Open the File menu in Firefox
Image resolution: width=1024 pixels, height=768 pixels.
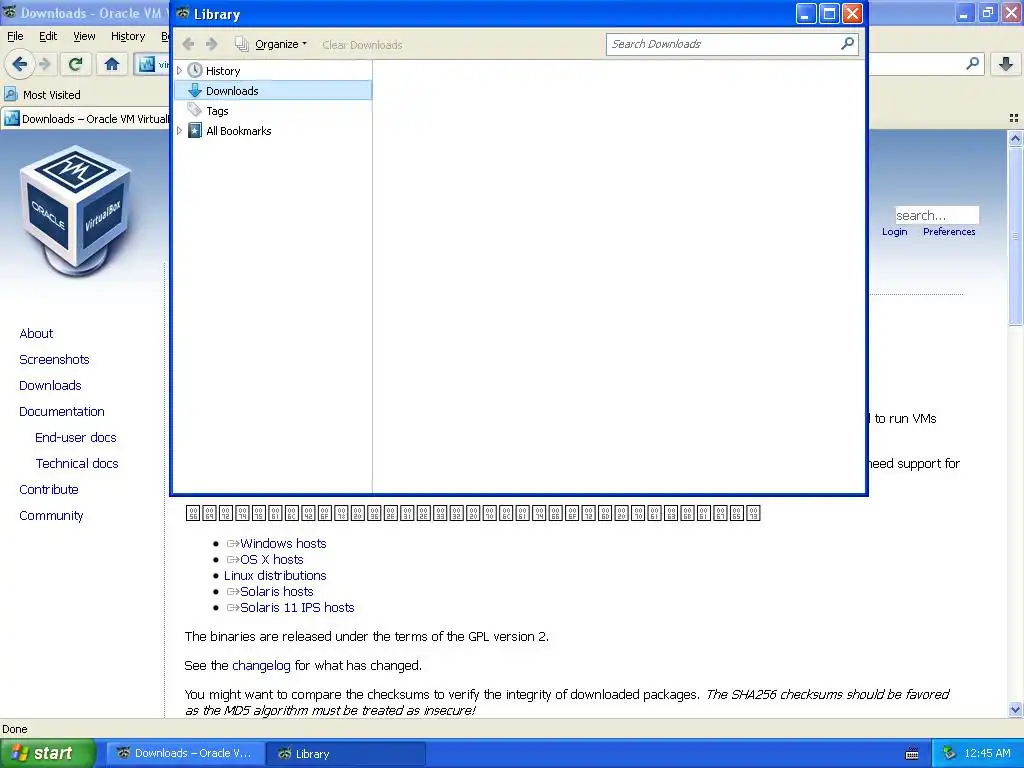click(x=15, y=36)
